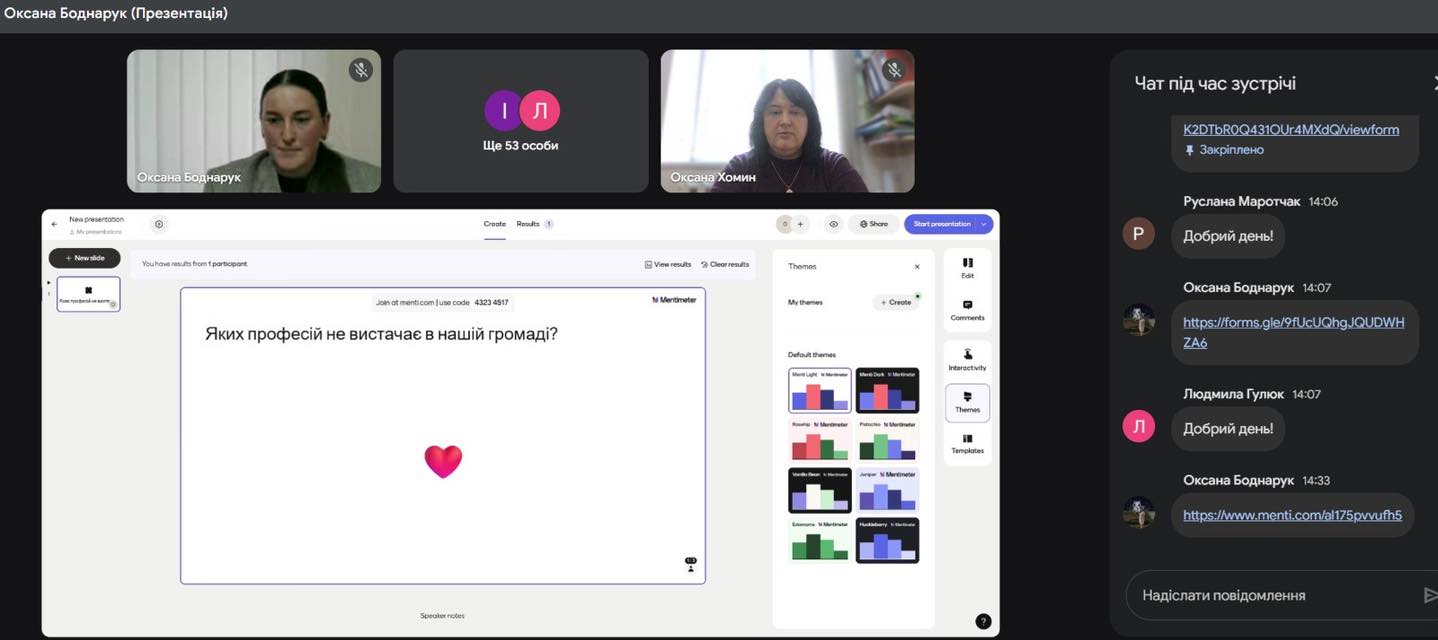The width and height of the screenshot is (1438, 640).
Task: Open the Comments panel icon
Action: point(967,309)
